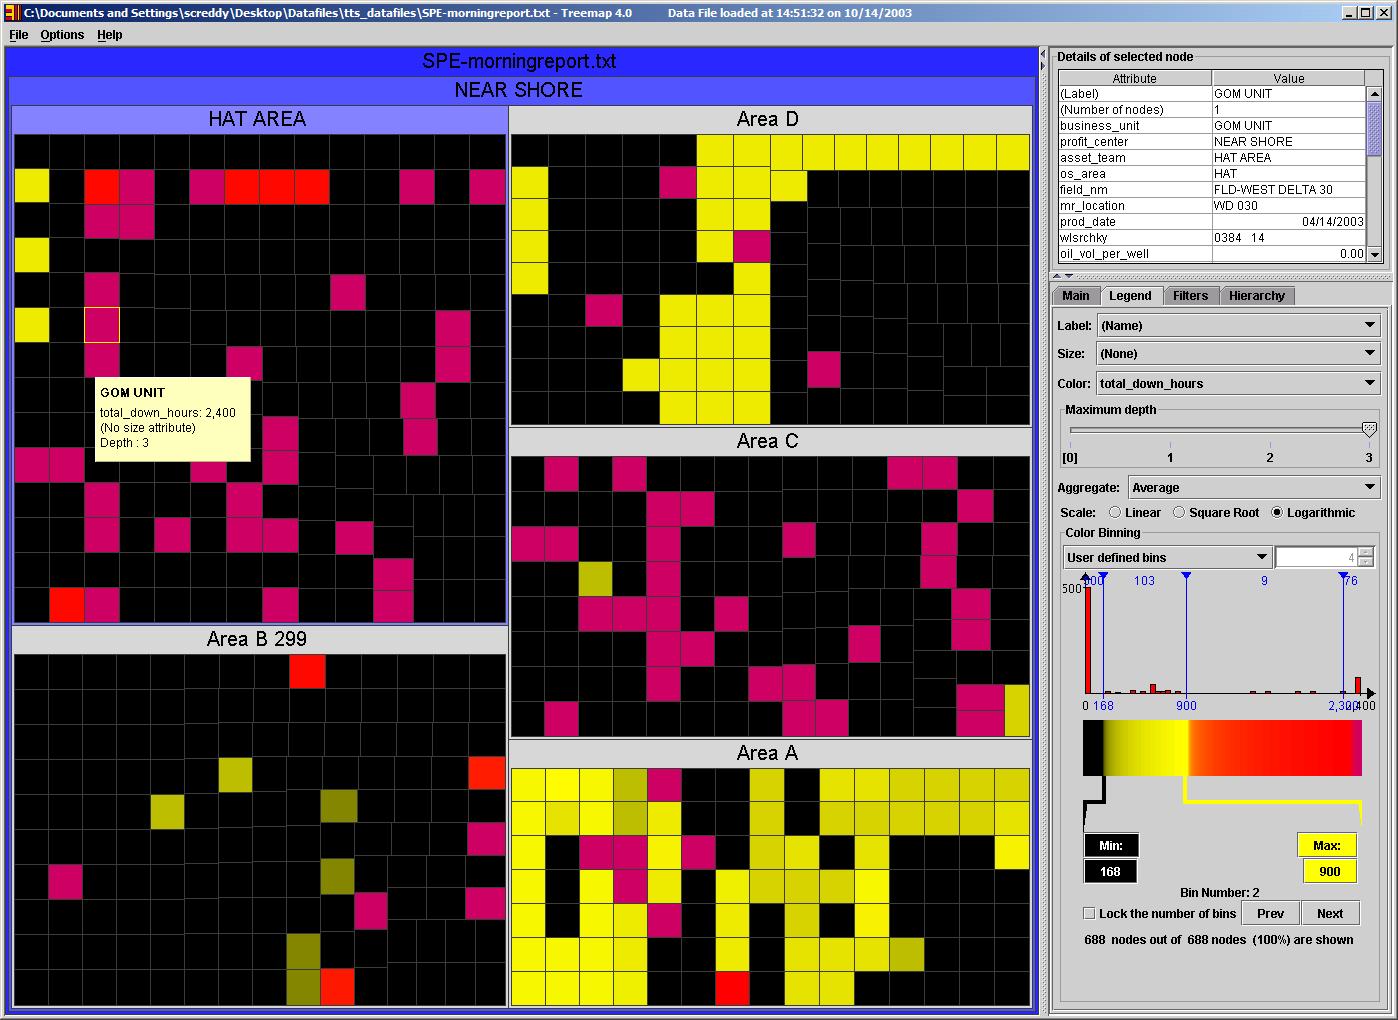Open the Options menu
Image resolution: width=1398 pixels, height=1020 pixels.
click(62, 35)
